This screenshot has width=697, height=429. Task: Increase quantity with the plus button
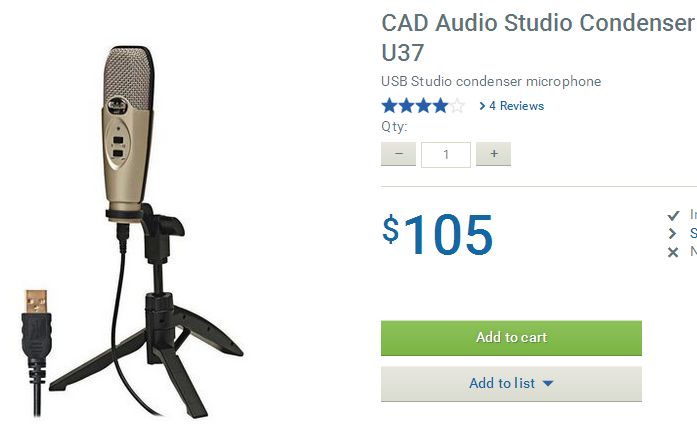(x=493, y=154)
